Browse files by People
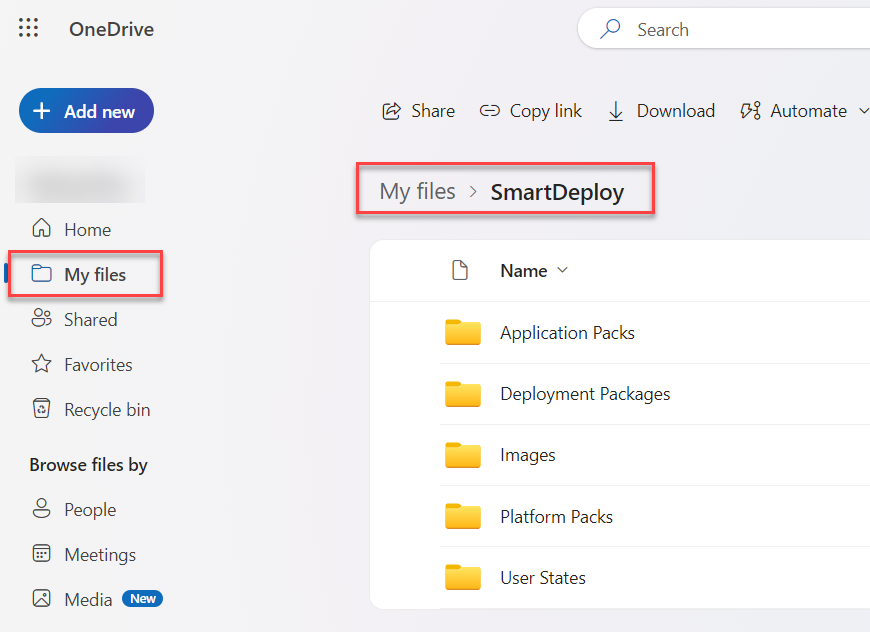870x632 pixels. [x=90, y=510]
